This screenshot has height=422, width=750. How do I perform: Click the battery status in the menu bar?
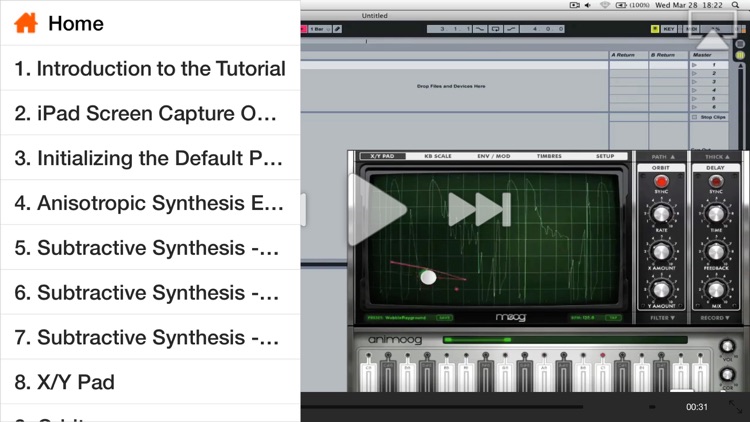point(632,5)
